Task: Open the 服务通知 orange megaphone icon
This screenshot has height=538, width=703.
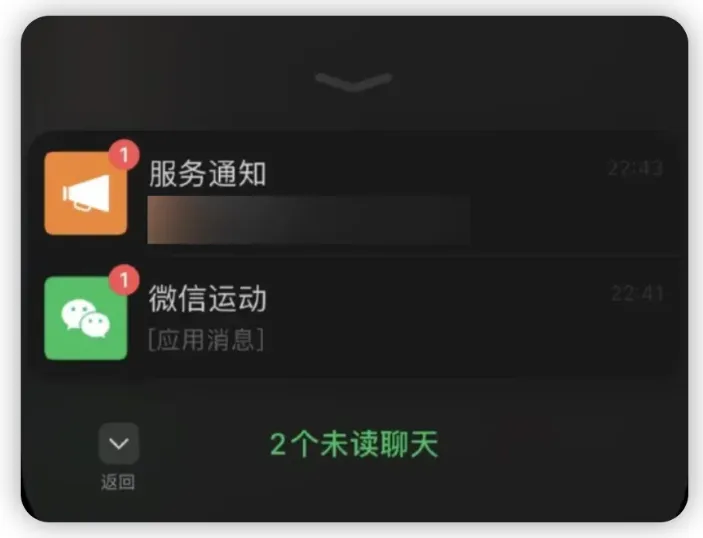Action: (x=86, y=193)
